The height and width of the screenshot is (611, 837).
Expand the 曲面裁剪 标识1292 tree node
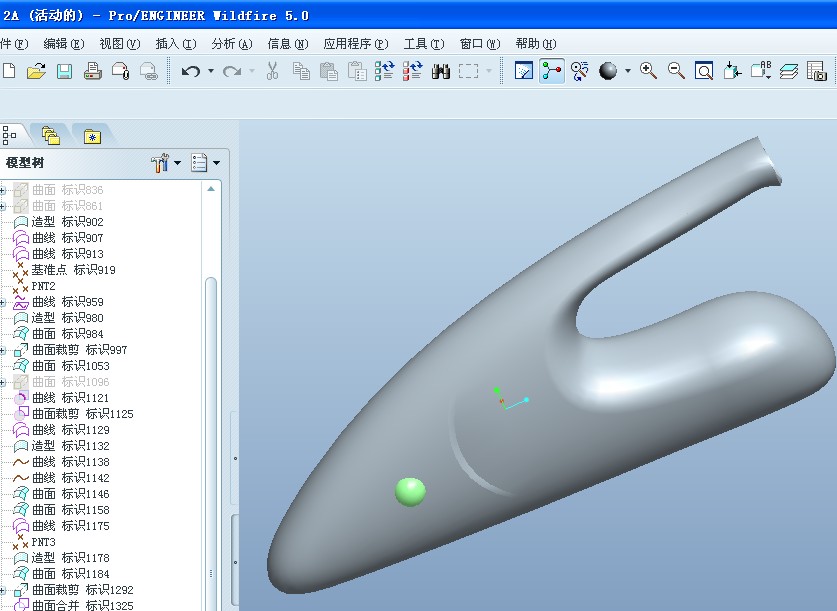[3, 591]
